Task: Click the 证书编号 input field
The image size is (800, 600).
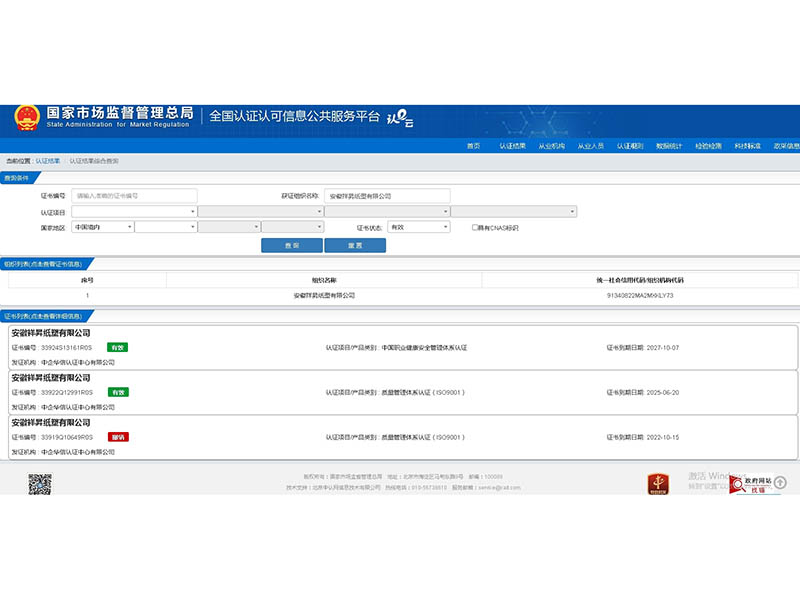Action: [134, 195]
